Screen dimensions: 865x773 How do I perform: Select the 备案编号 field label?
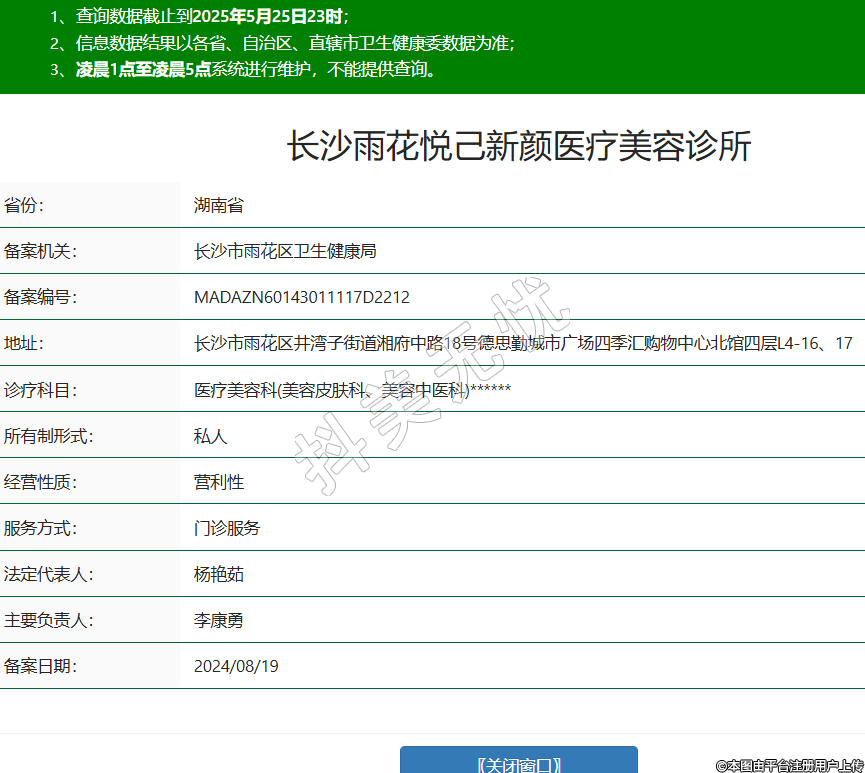click(x=40, y=298)
